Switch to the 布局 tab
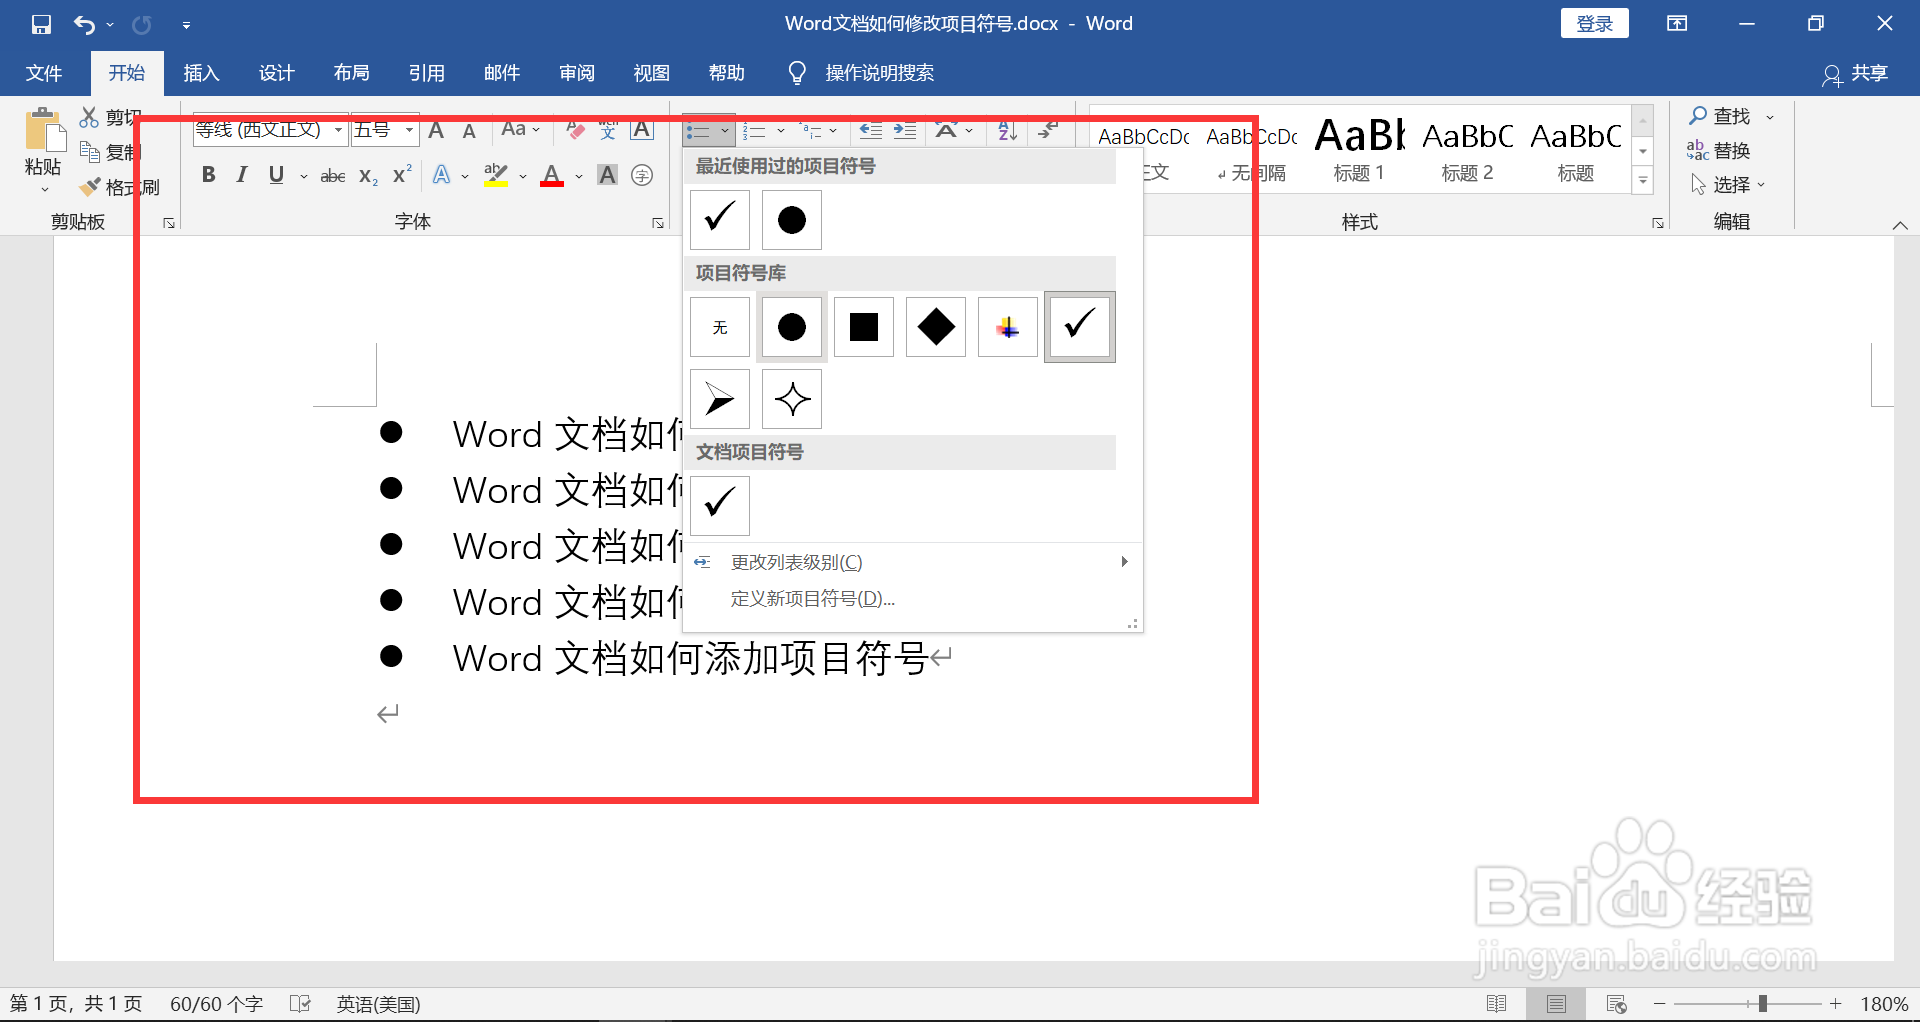The image size is (1920, 1022). [351, 73]
